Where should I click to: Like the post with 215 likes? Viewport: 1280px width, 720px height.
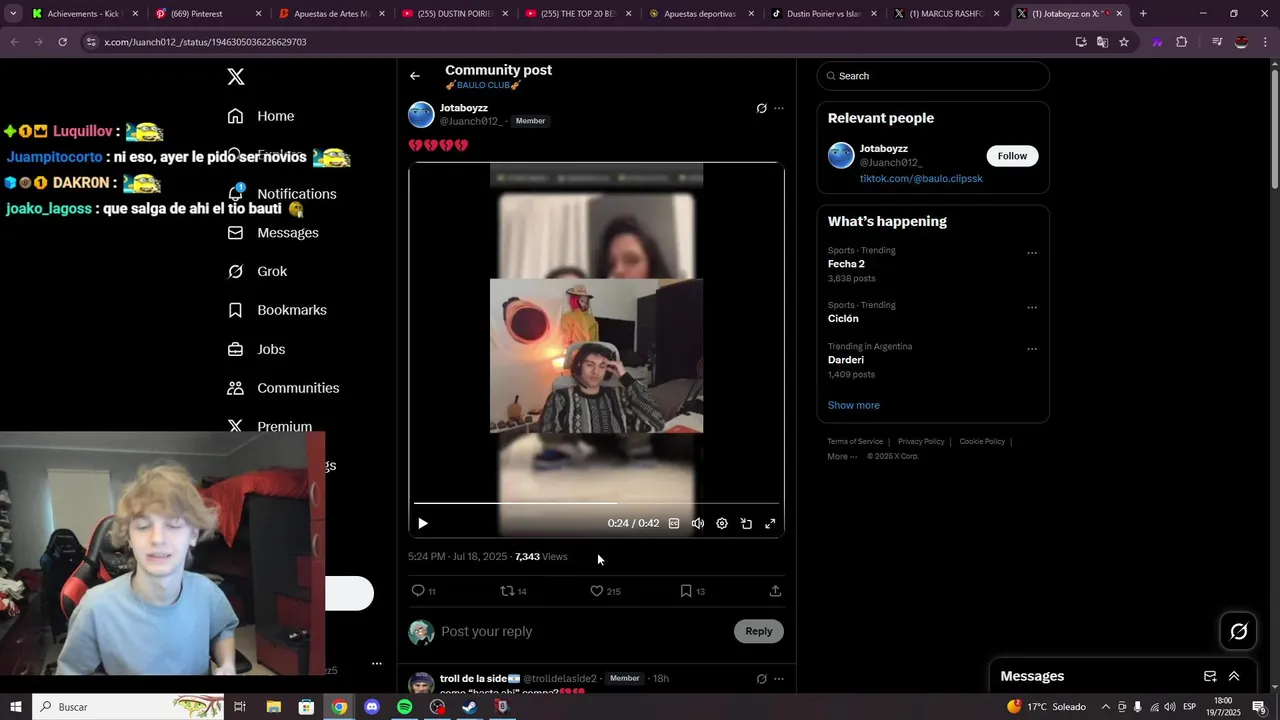coord(605,591)
